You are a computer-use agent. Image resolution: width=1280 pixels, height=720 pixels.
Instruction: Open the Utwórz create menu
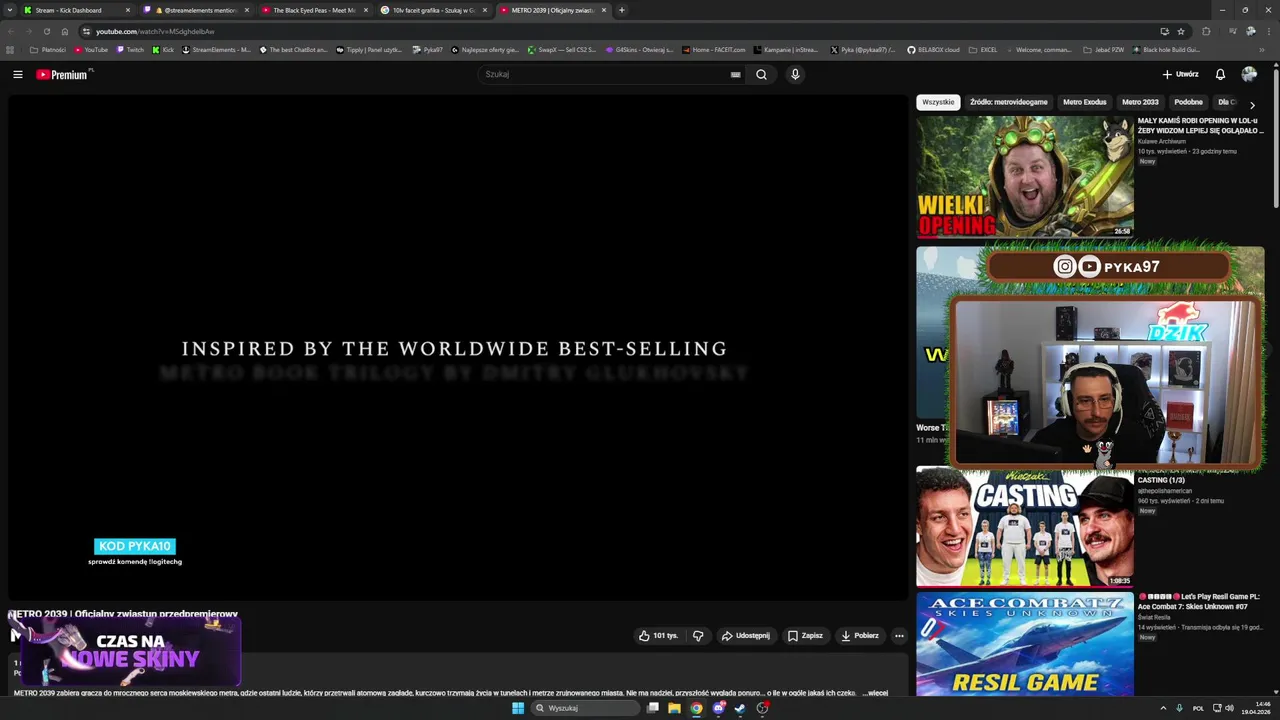click(1180, 74)
